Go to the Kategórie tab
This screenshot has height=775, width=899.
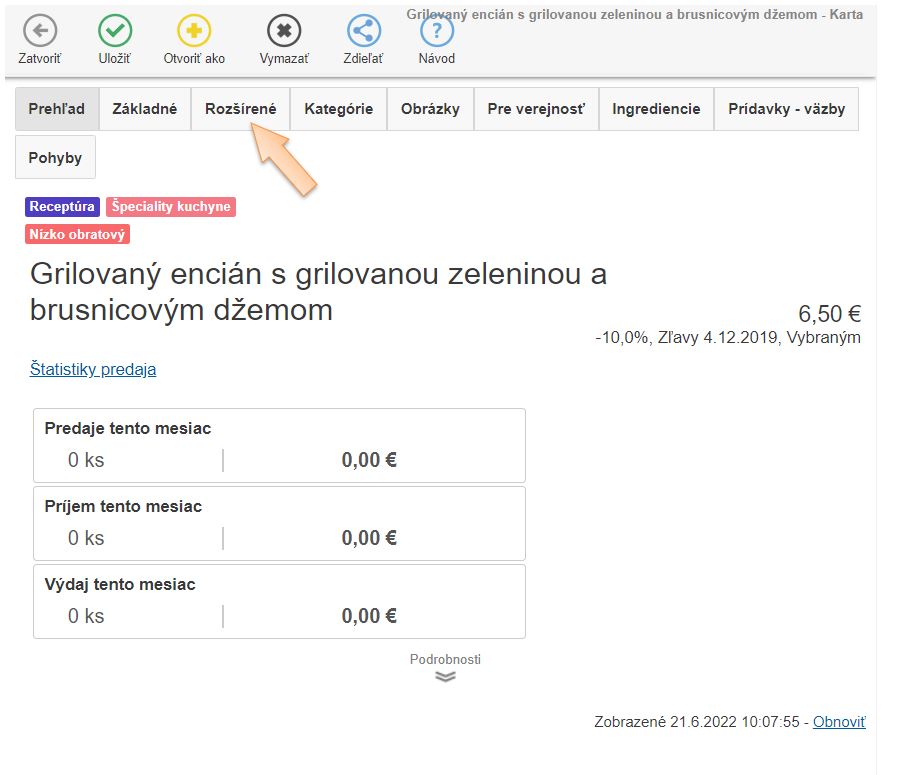click(x=339, y=109)
